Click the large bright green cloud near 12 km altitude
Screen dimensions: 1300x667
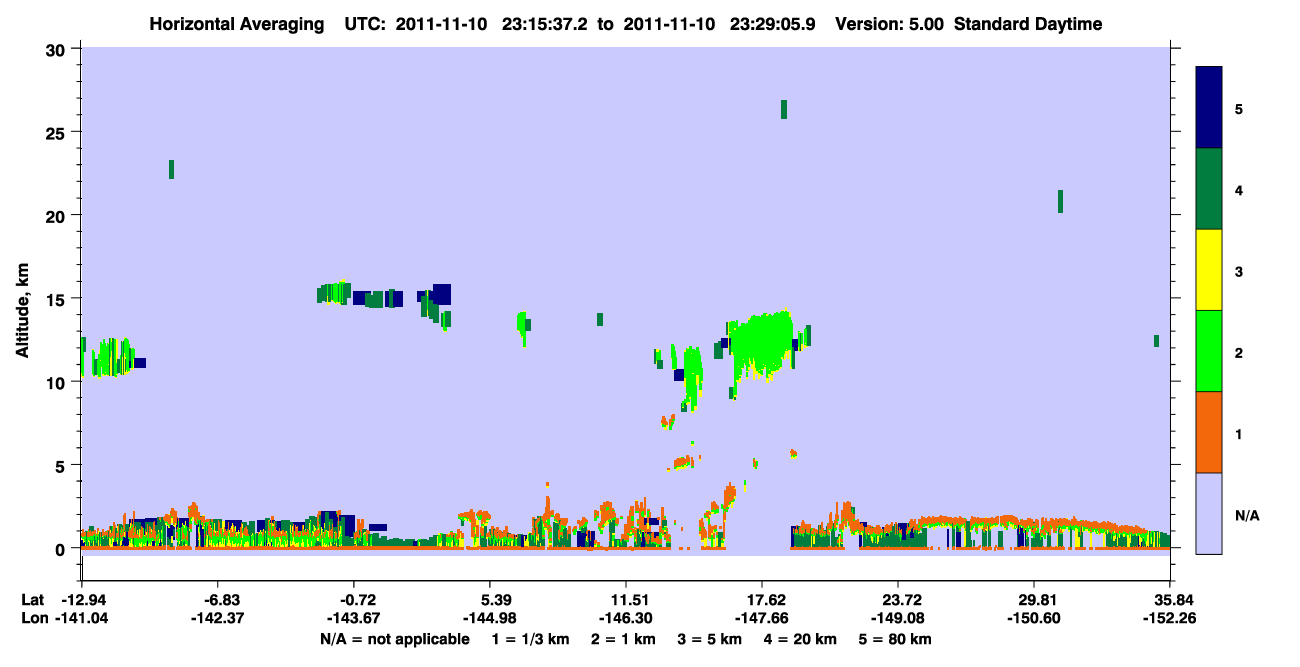pos(764,344)
